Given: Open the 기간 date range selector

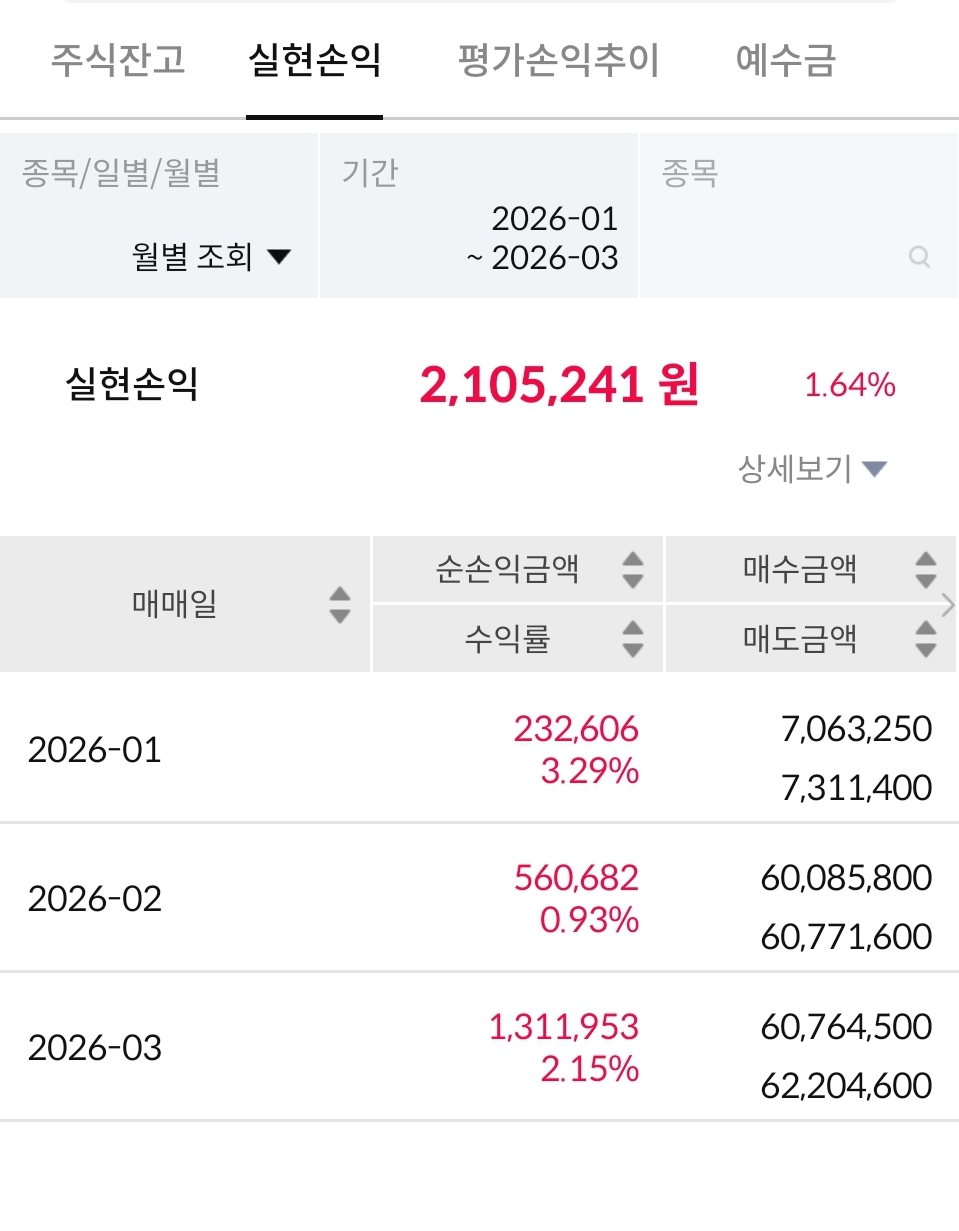Looking at the screenshot, I should point(478,237).
